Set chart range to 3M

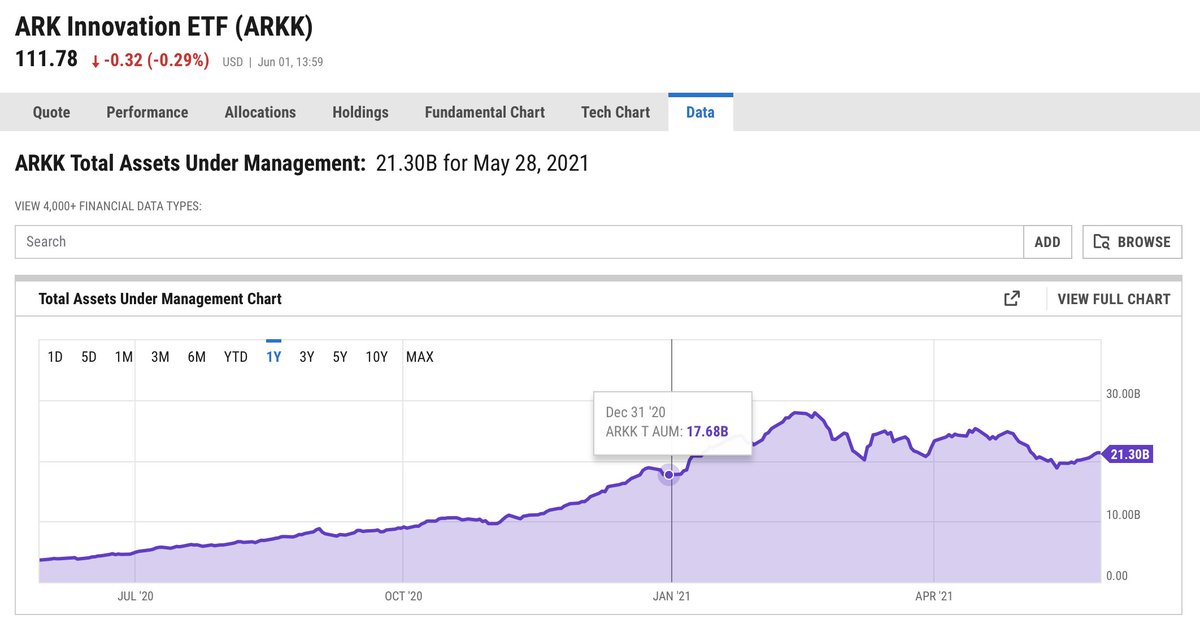[160, 357]
